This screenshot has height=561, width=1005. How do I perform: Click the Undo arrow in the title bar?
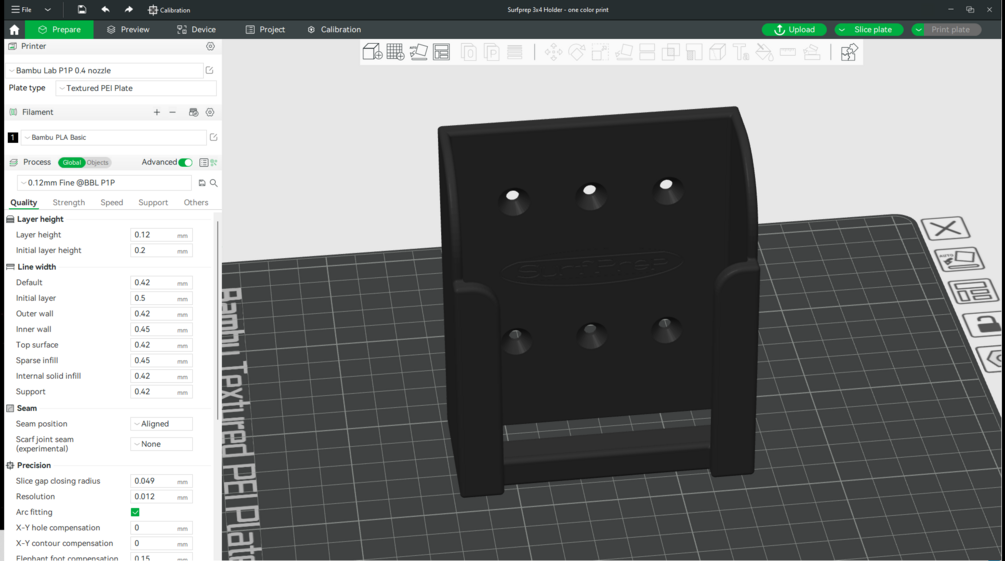105,10
